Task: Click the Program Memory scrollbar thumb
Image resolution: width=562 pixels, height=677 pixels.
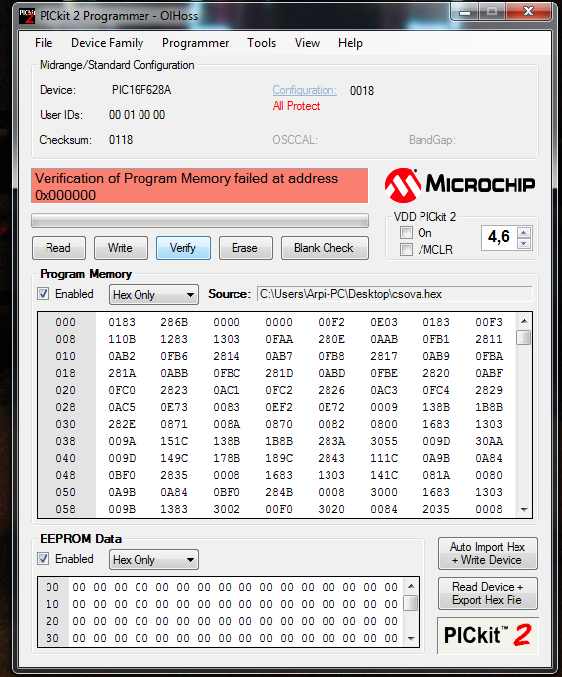Action: click(x=524, y=338)
